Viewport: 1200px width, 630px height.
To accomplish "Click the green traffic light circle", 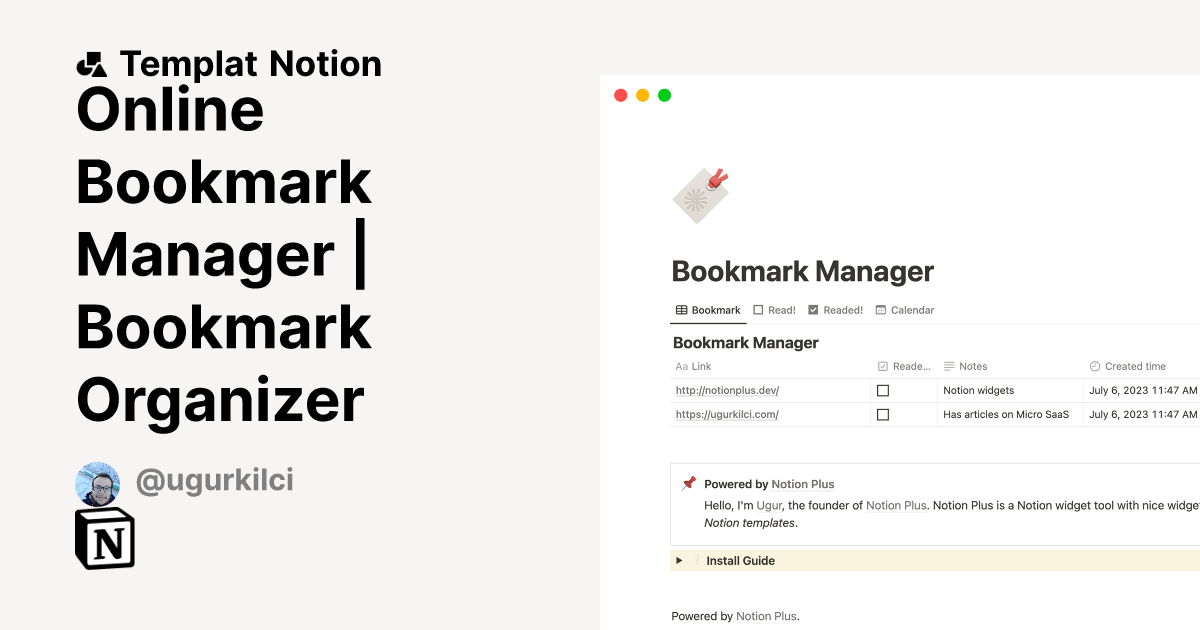I will click(x=663, y=95).
